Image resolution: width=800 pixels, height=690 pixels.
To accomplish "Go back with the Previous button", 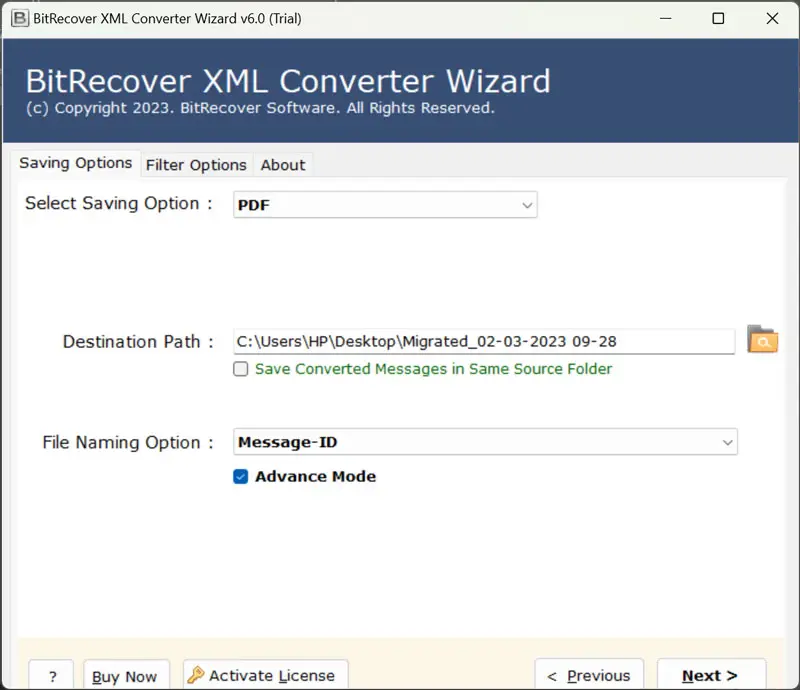I will coord(589,675).
